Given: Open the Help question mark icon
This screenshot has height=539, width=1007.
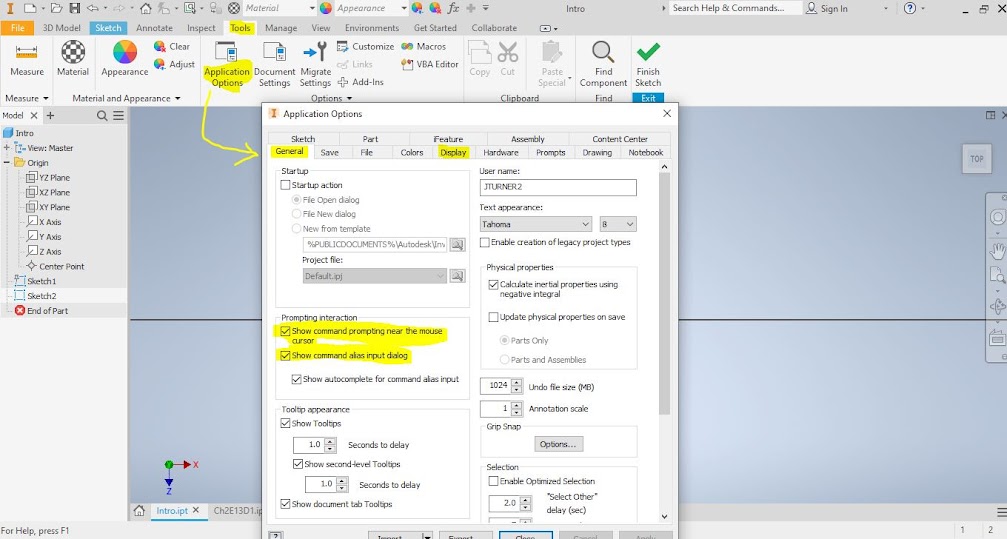Looking at the screenshot, I should [909, 8].
